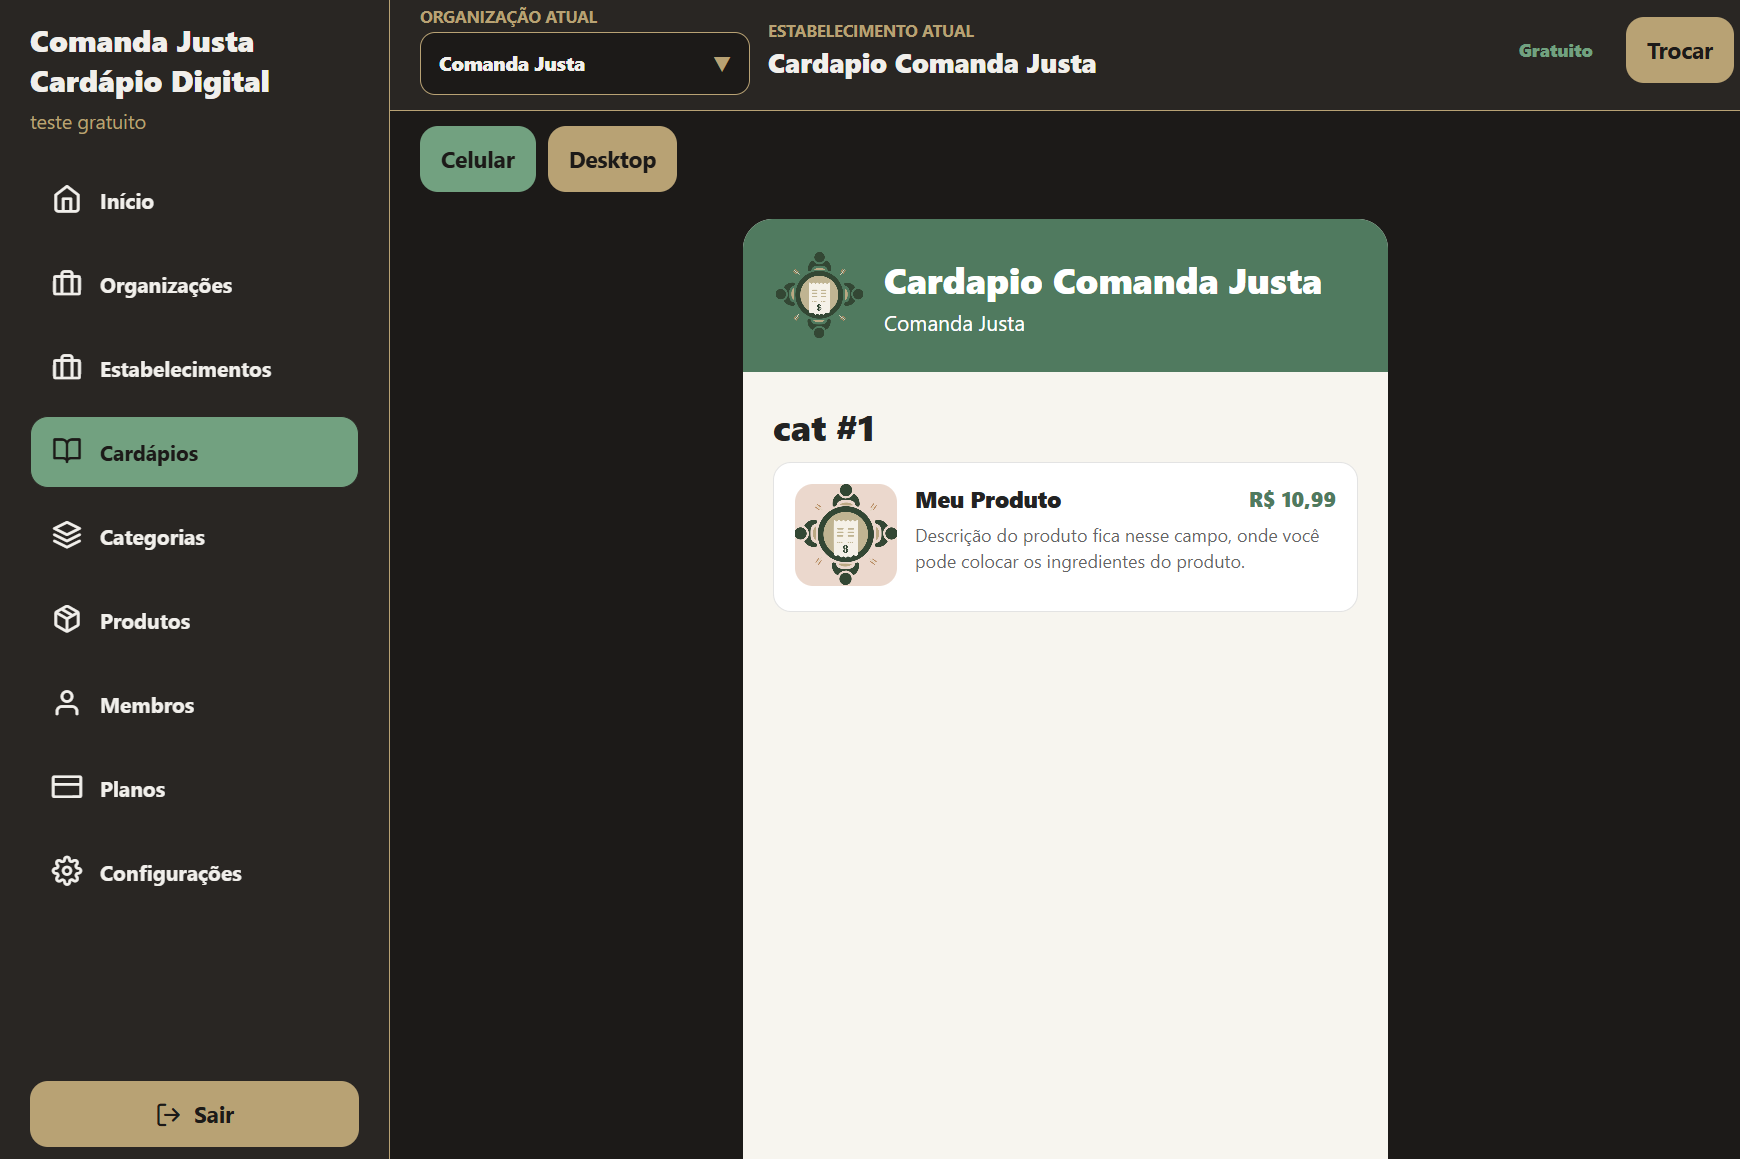Viewport: 1740px width, 1159px height.
Task: Switch preview to Celular mode
Action: click(478, 159)
